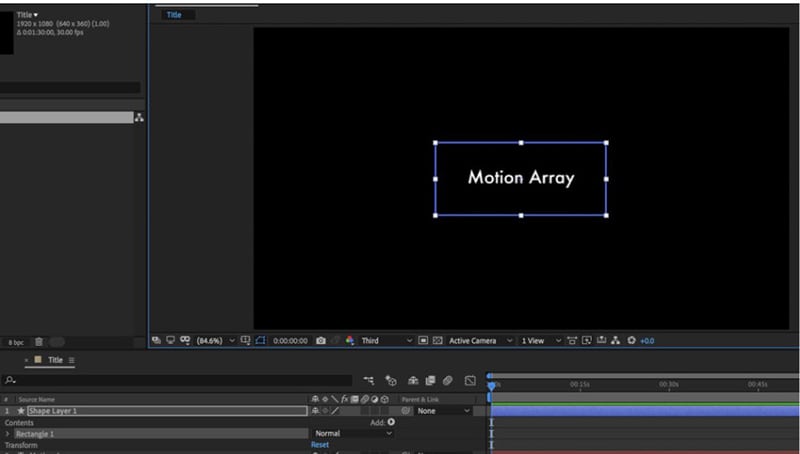Toggle the Draft 3D icon

pyautogui.click(x=391, y=380)
